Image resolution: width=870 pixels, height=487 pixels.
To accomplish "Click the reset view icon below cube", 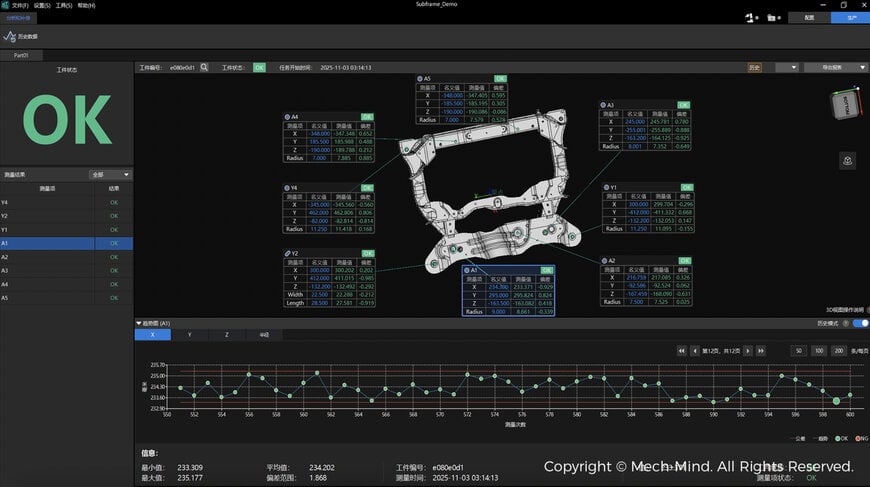I will (847, 161).
